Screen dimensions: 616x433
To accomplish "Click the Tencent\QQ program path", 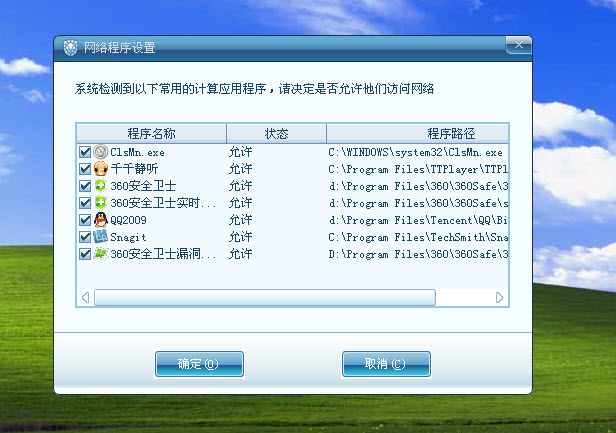I will click(x=418, y=220).
